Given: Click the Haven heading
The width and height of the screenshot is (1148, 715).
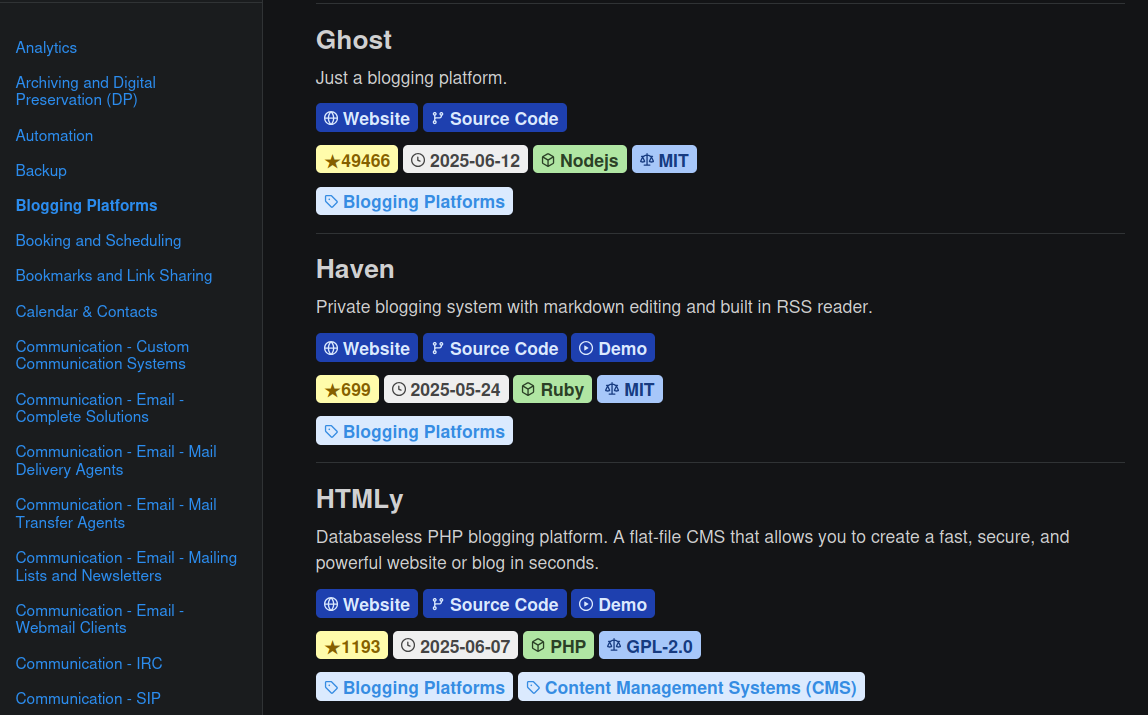Looking at the screenshot, I should tap(355, 269).
